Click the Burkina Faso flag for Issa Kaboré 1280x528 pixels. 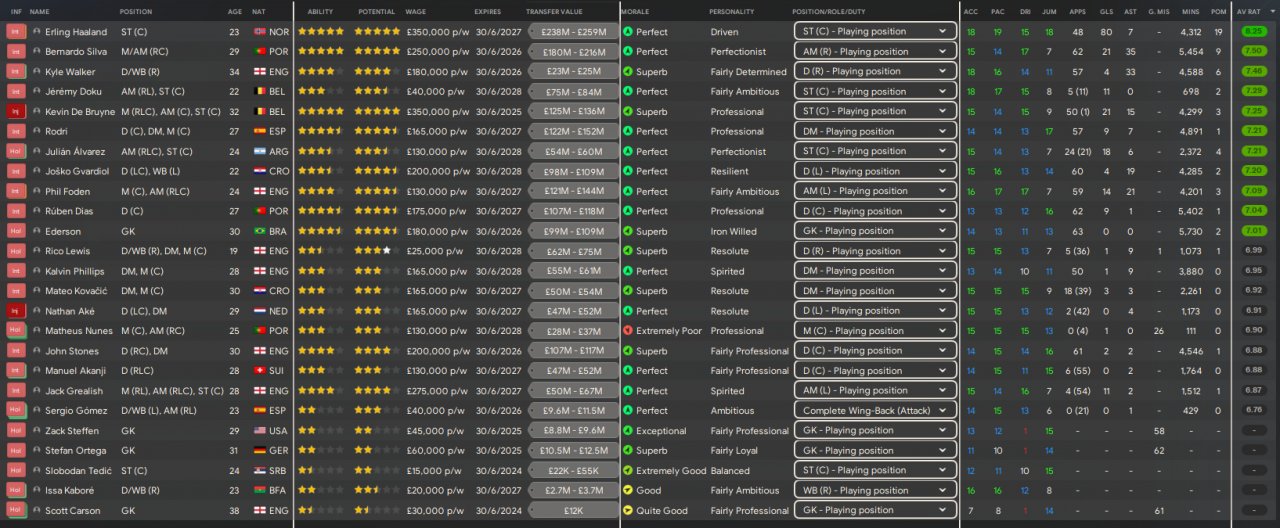pos(260,490)
